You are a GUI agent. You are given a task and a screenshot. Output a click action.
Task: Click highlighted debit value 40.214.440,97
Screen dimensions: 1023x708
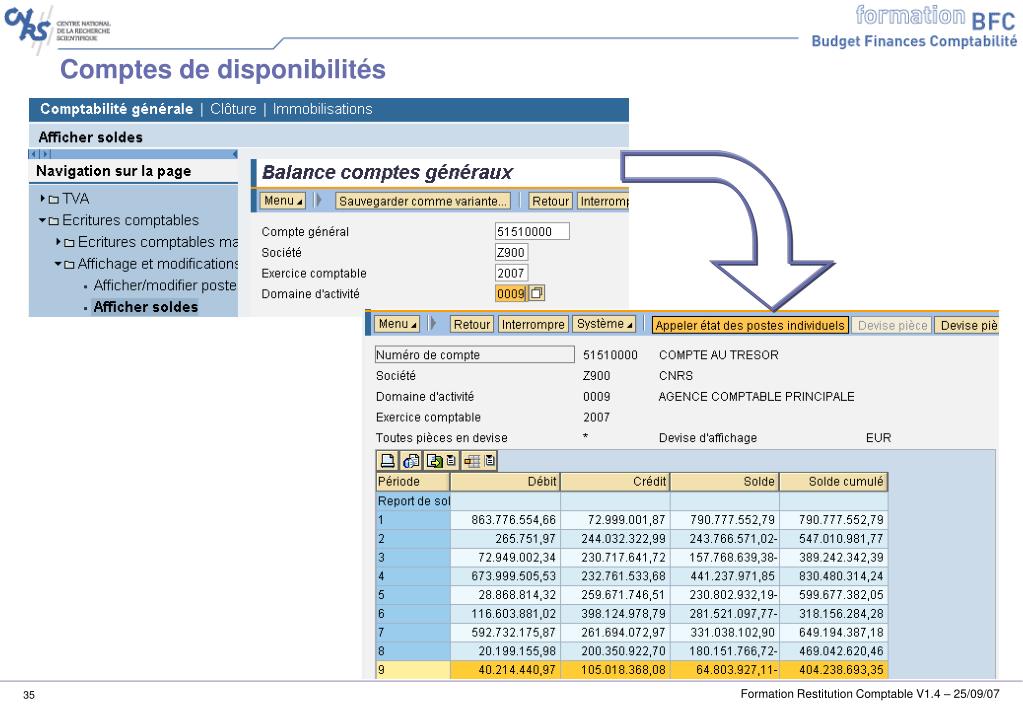point(517,670)
